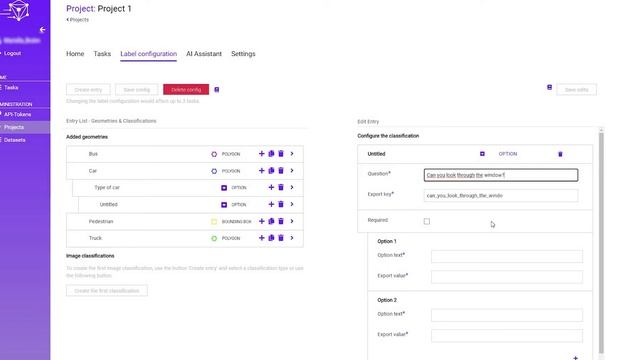The height and width of the screenshot is (360, 640).
Task: Duplicate the Pedestrian entry
Action: pos(271,221)
